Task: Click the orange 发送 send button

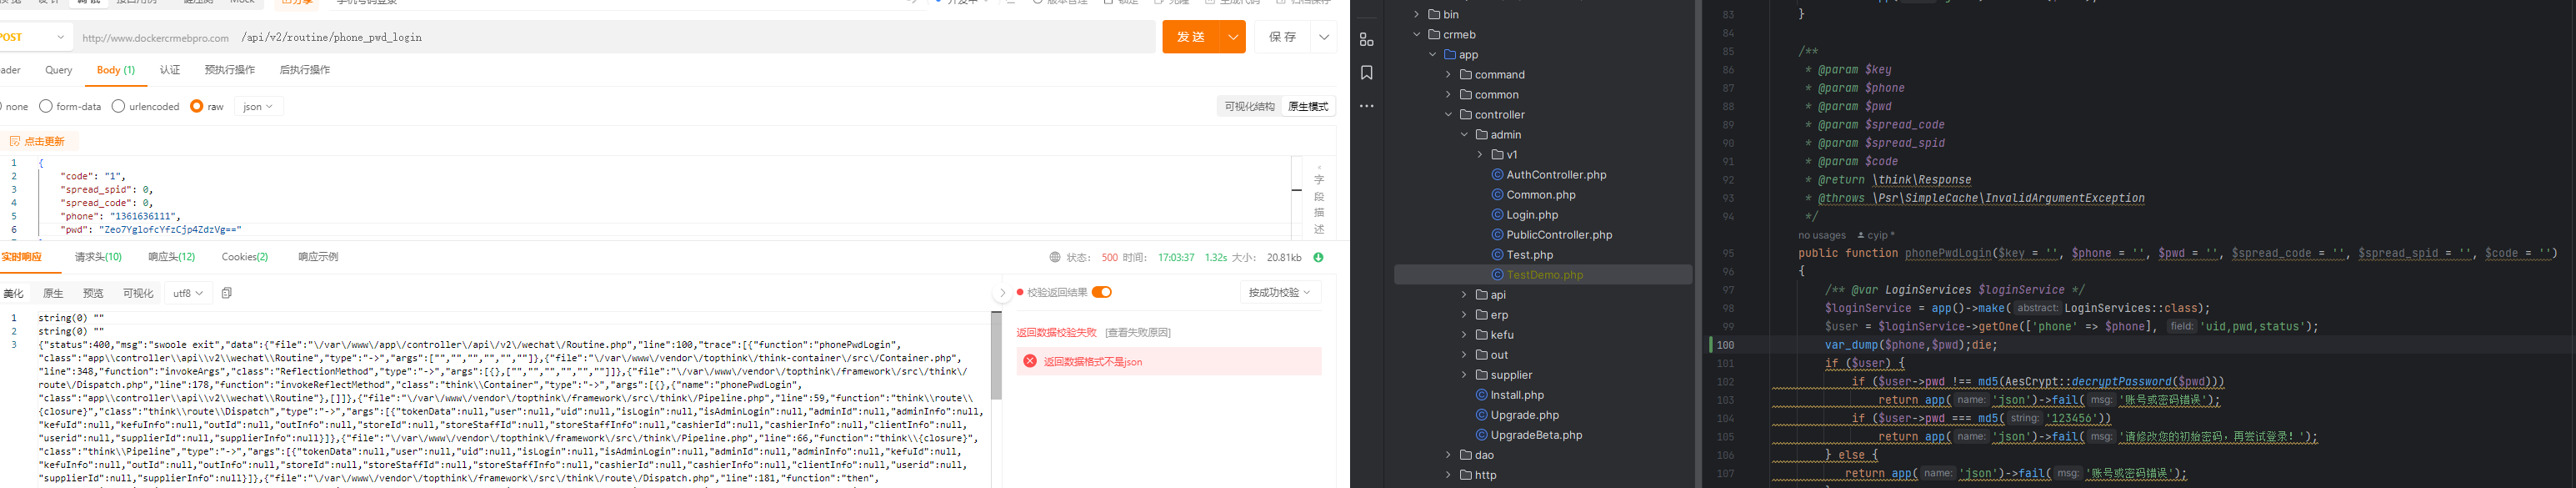Action: click(x=1191, y=37)
